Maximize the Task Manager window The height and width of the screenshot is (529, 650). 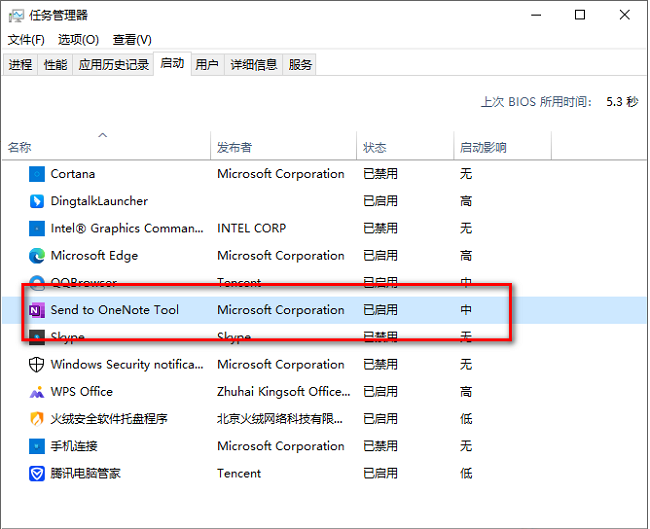[x=580, y=15]
